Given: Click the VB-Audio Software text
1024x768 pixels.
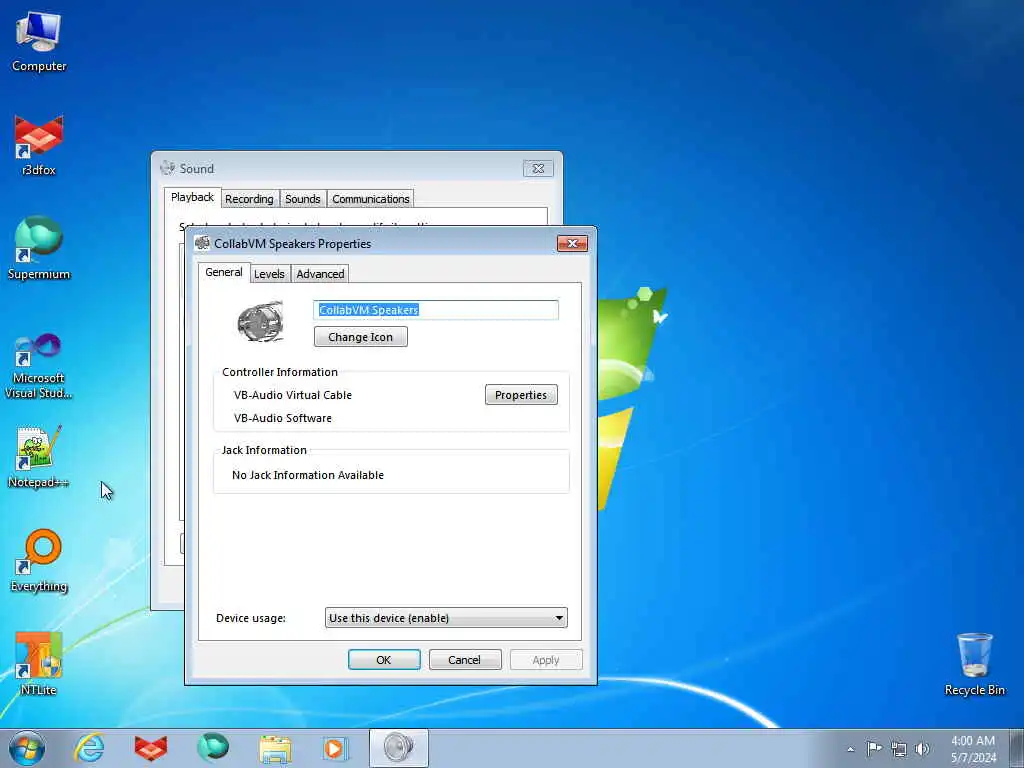Looking at the screenshot, I should click(x=283, y=418).
